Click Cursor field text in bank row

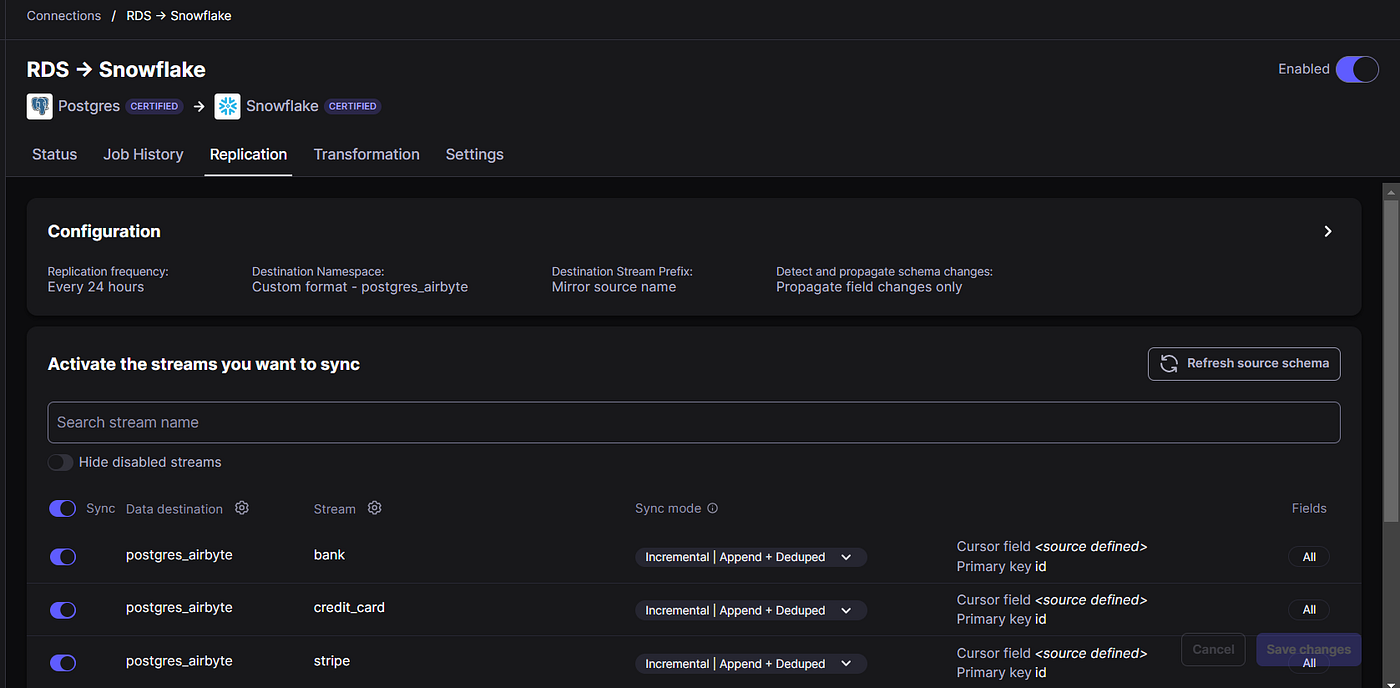click(x=1052, y=546)
